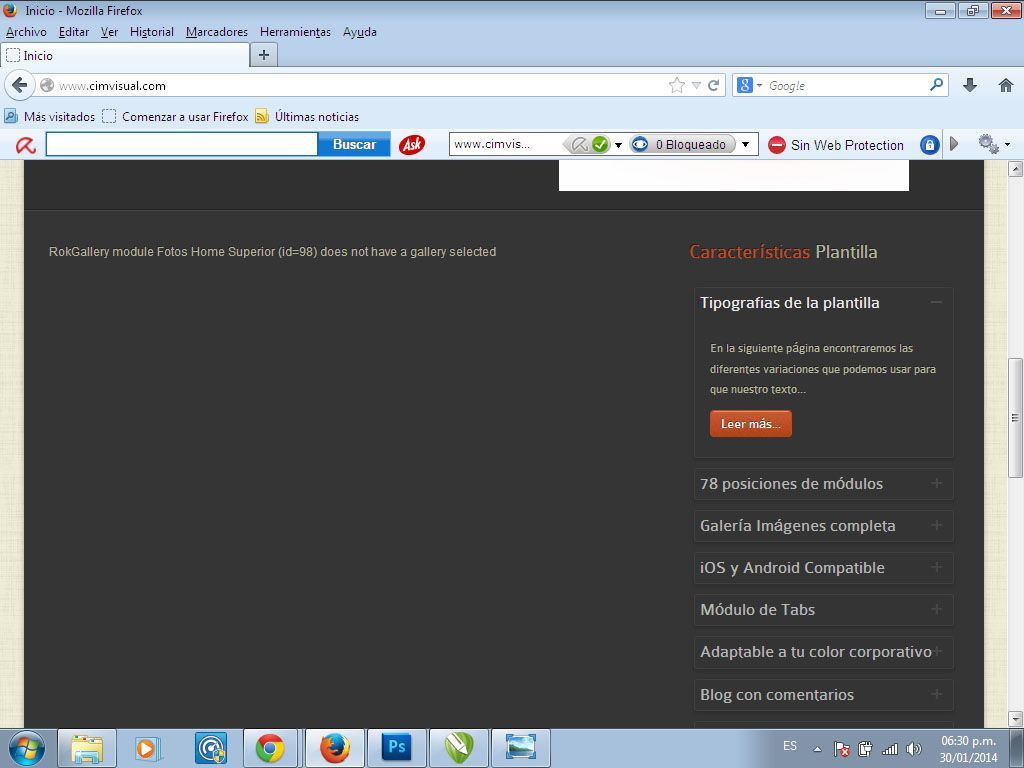Click the search magnifier in Google box
Image resolution: width=1024 pixels, height=768 pixels.
(x=936, y=85)
